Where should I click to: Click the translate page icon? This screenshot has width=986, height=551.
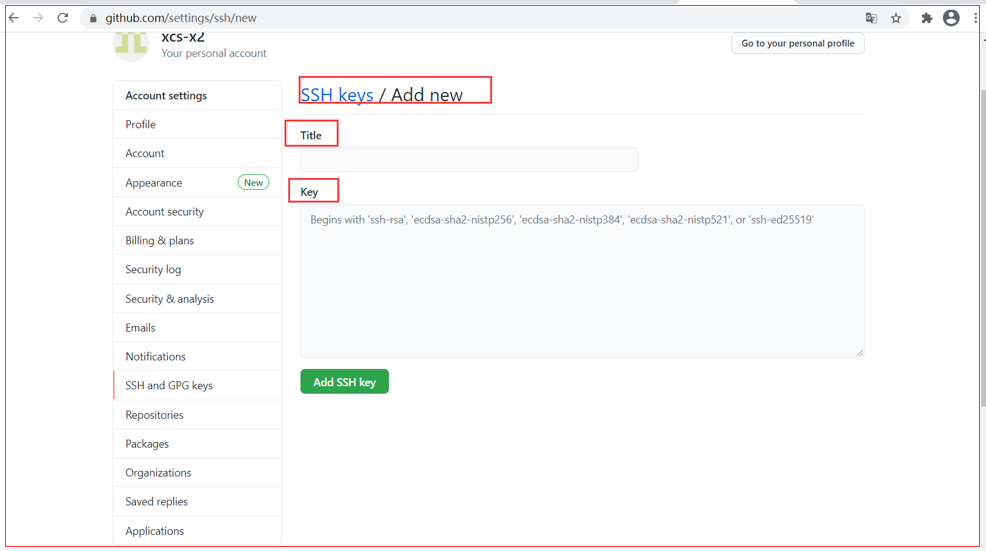[x=871, y=18]
